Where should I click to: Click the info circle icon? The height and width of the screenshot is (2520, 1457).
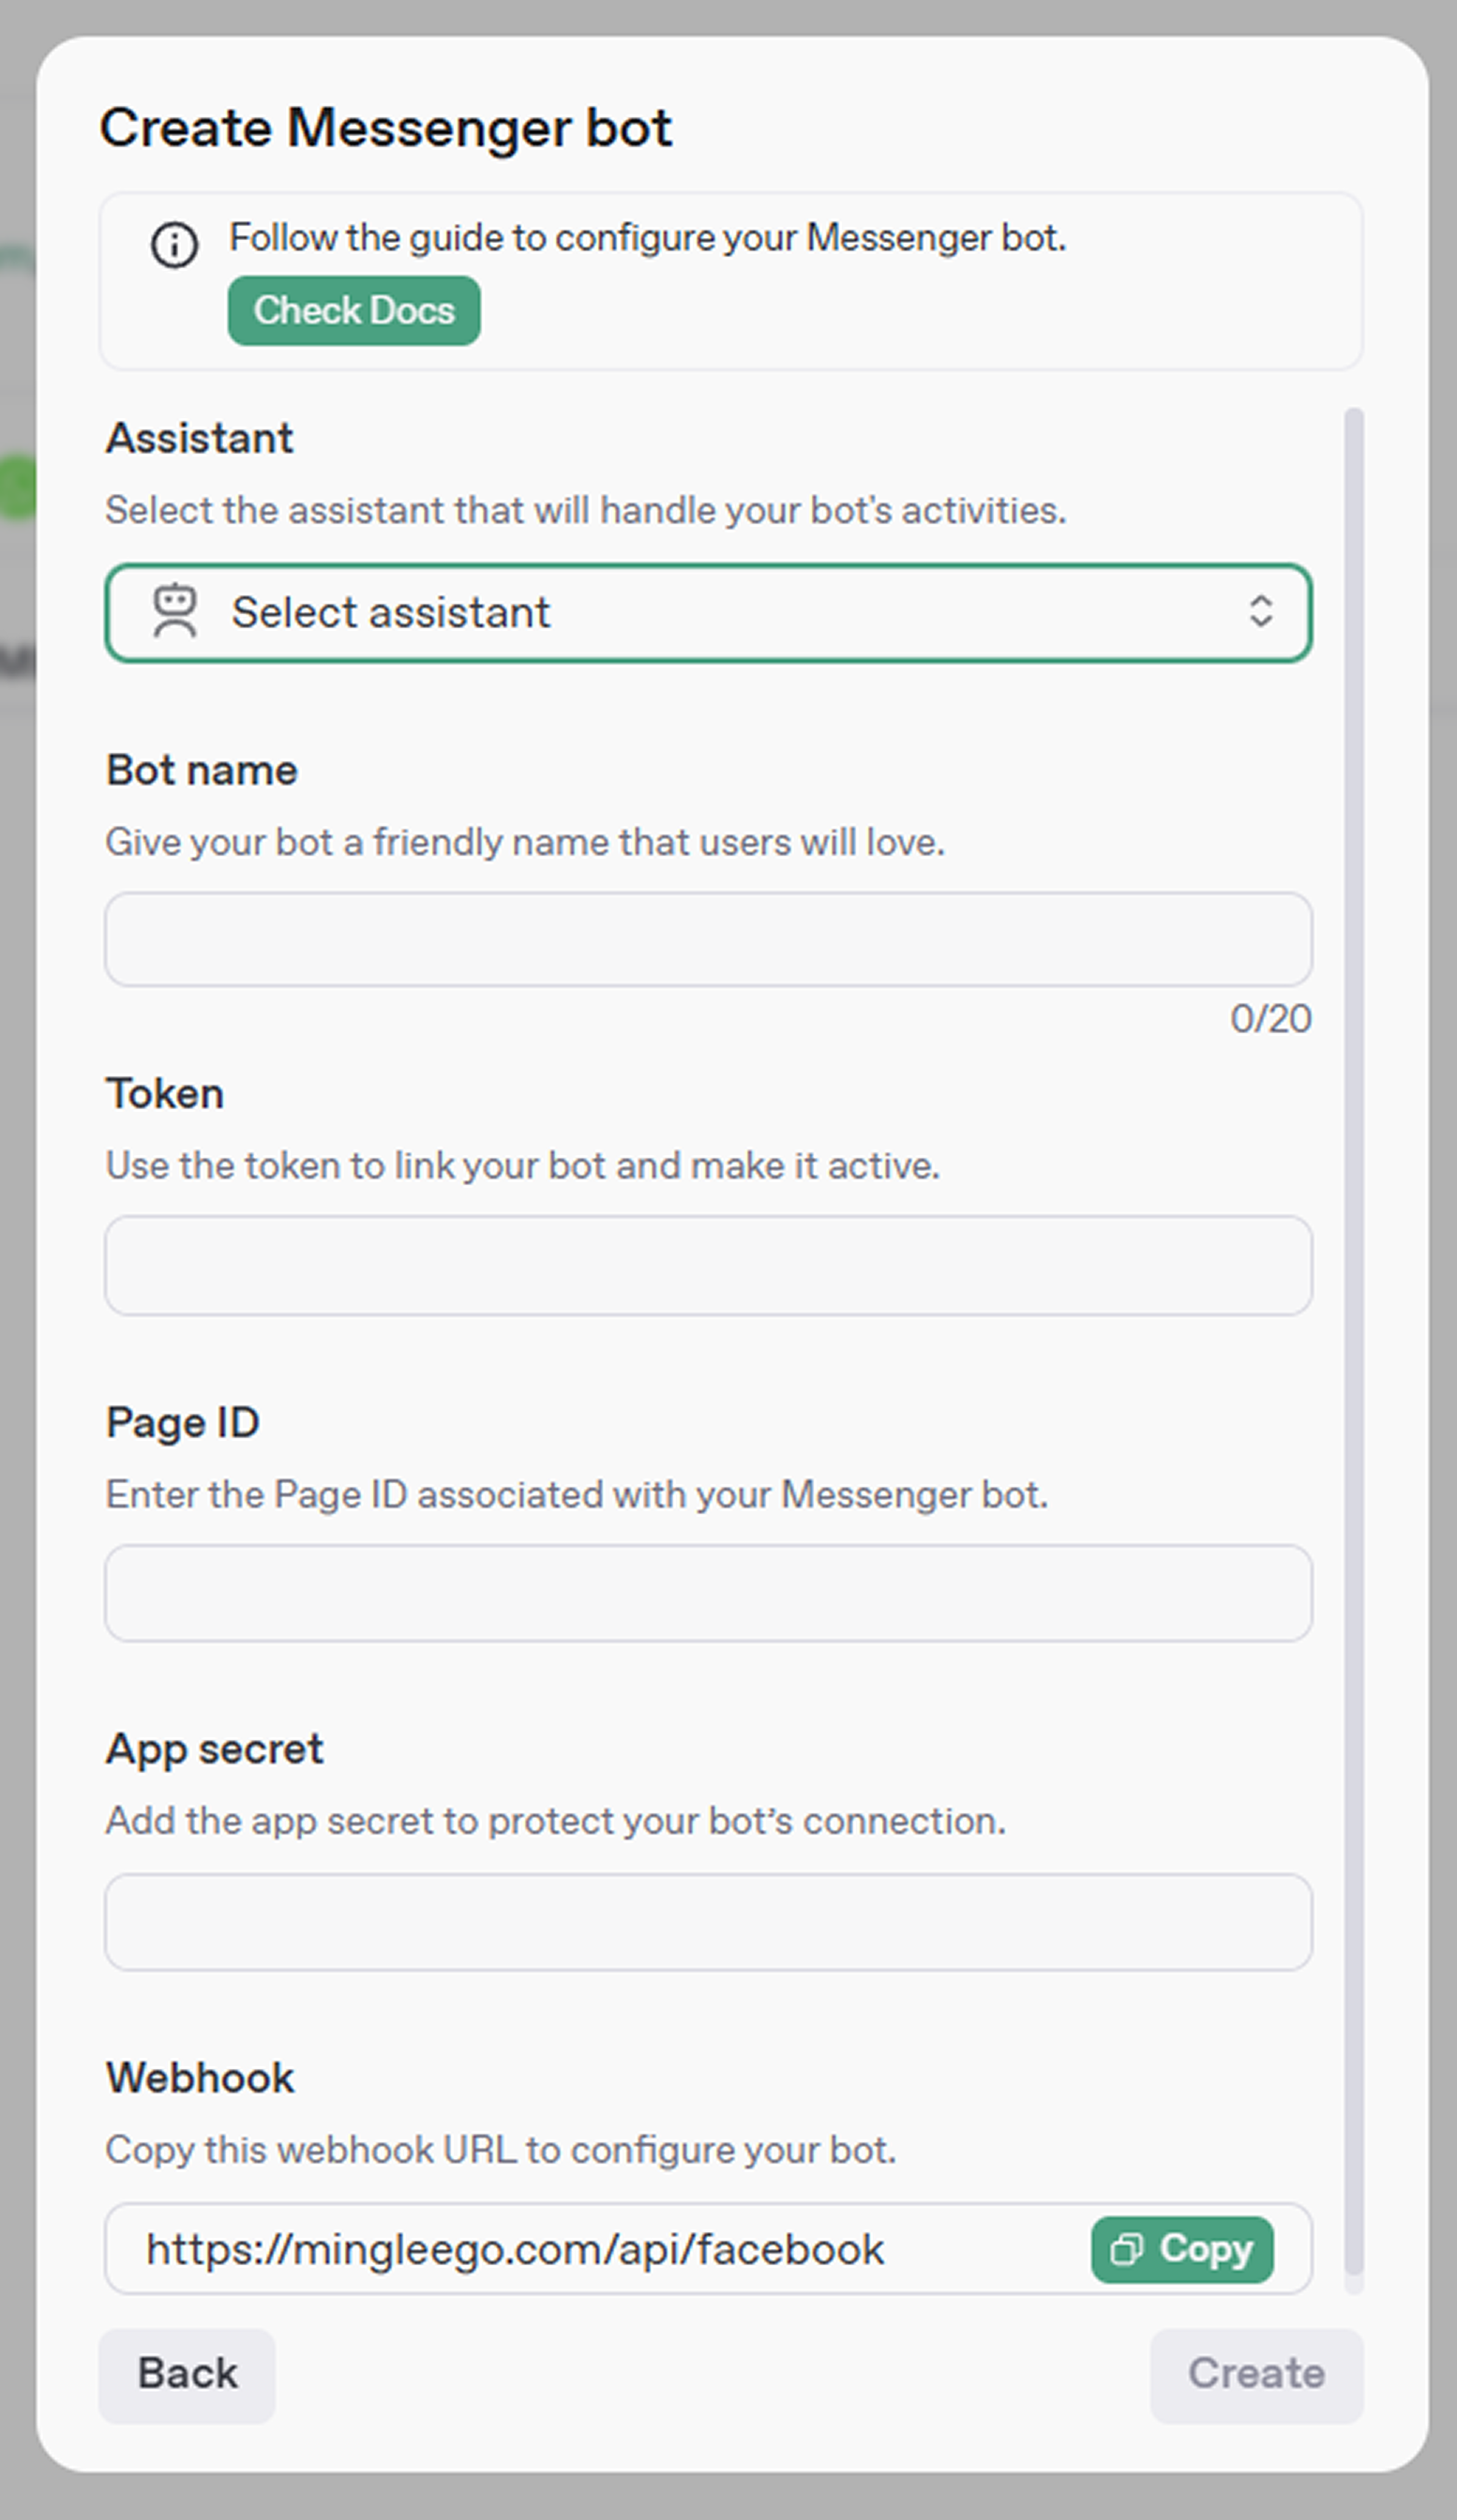pos(174,245)
